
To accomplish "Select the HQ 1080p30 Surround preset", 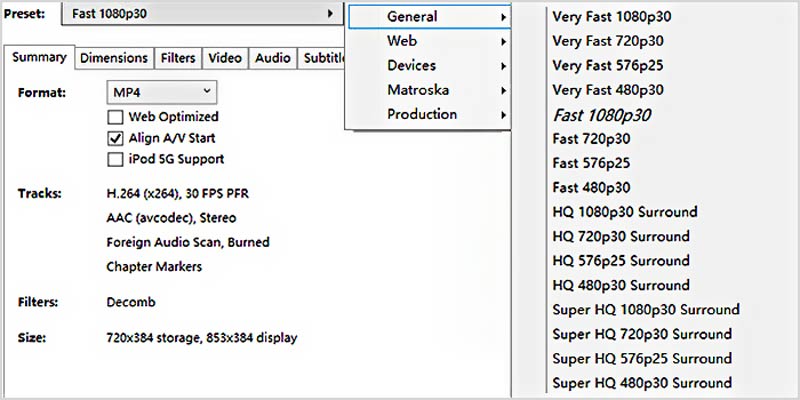I will [625, 212].
